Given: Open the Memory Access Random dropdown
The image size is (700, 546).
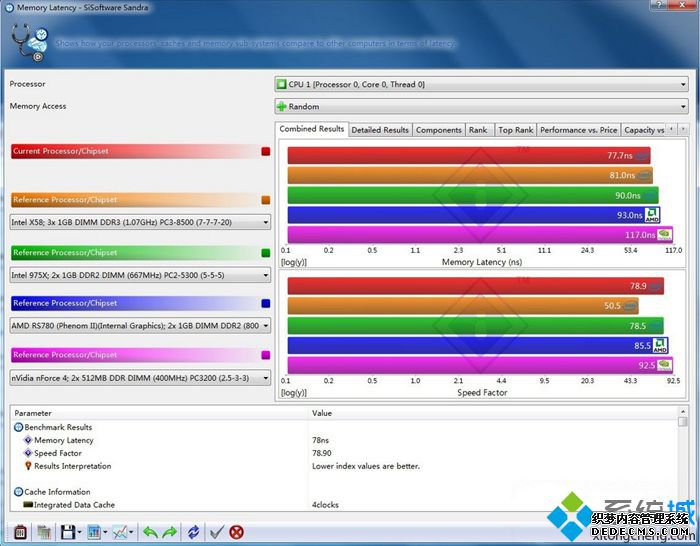Looking at the screenshot, I should (x=481, y=106).
